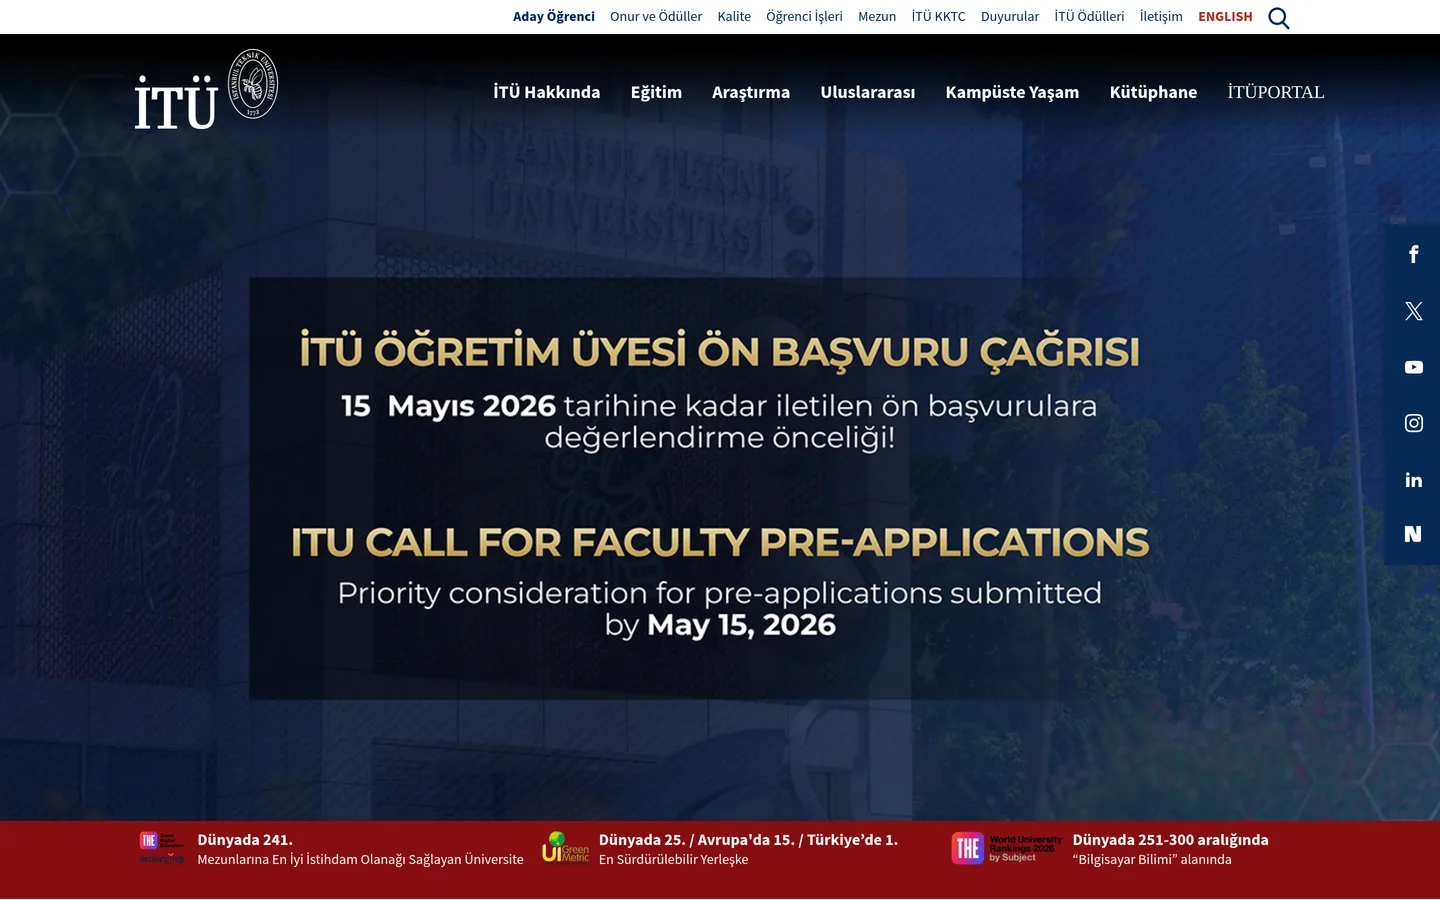Open the N social icon in sidebar

1413,534
